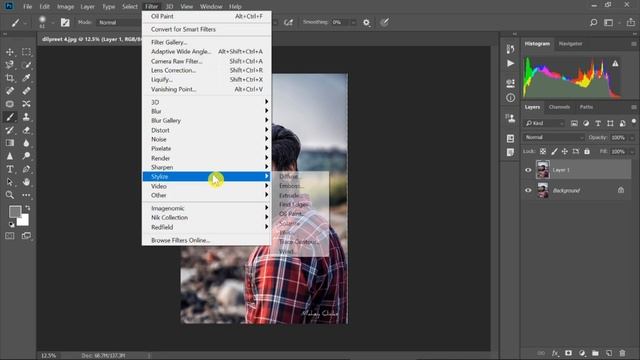This screenshot has height=360, width=640.
Task: Open the Info panel icon
Action: click(510, 98)
